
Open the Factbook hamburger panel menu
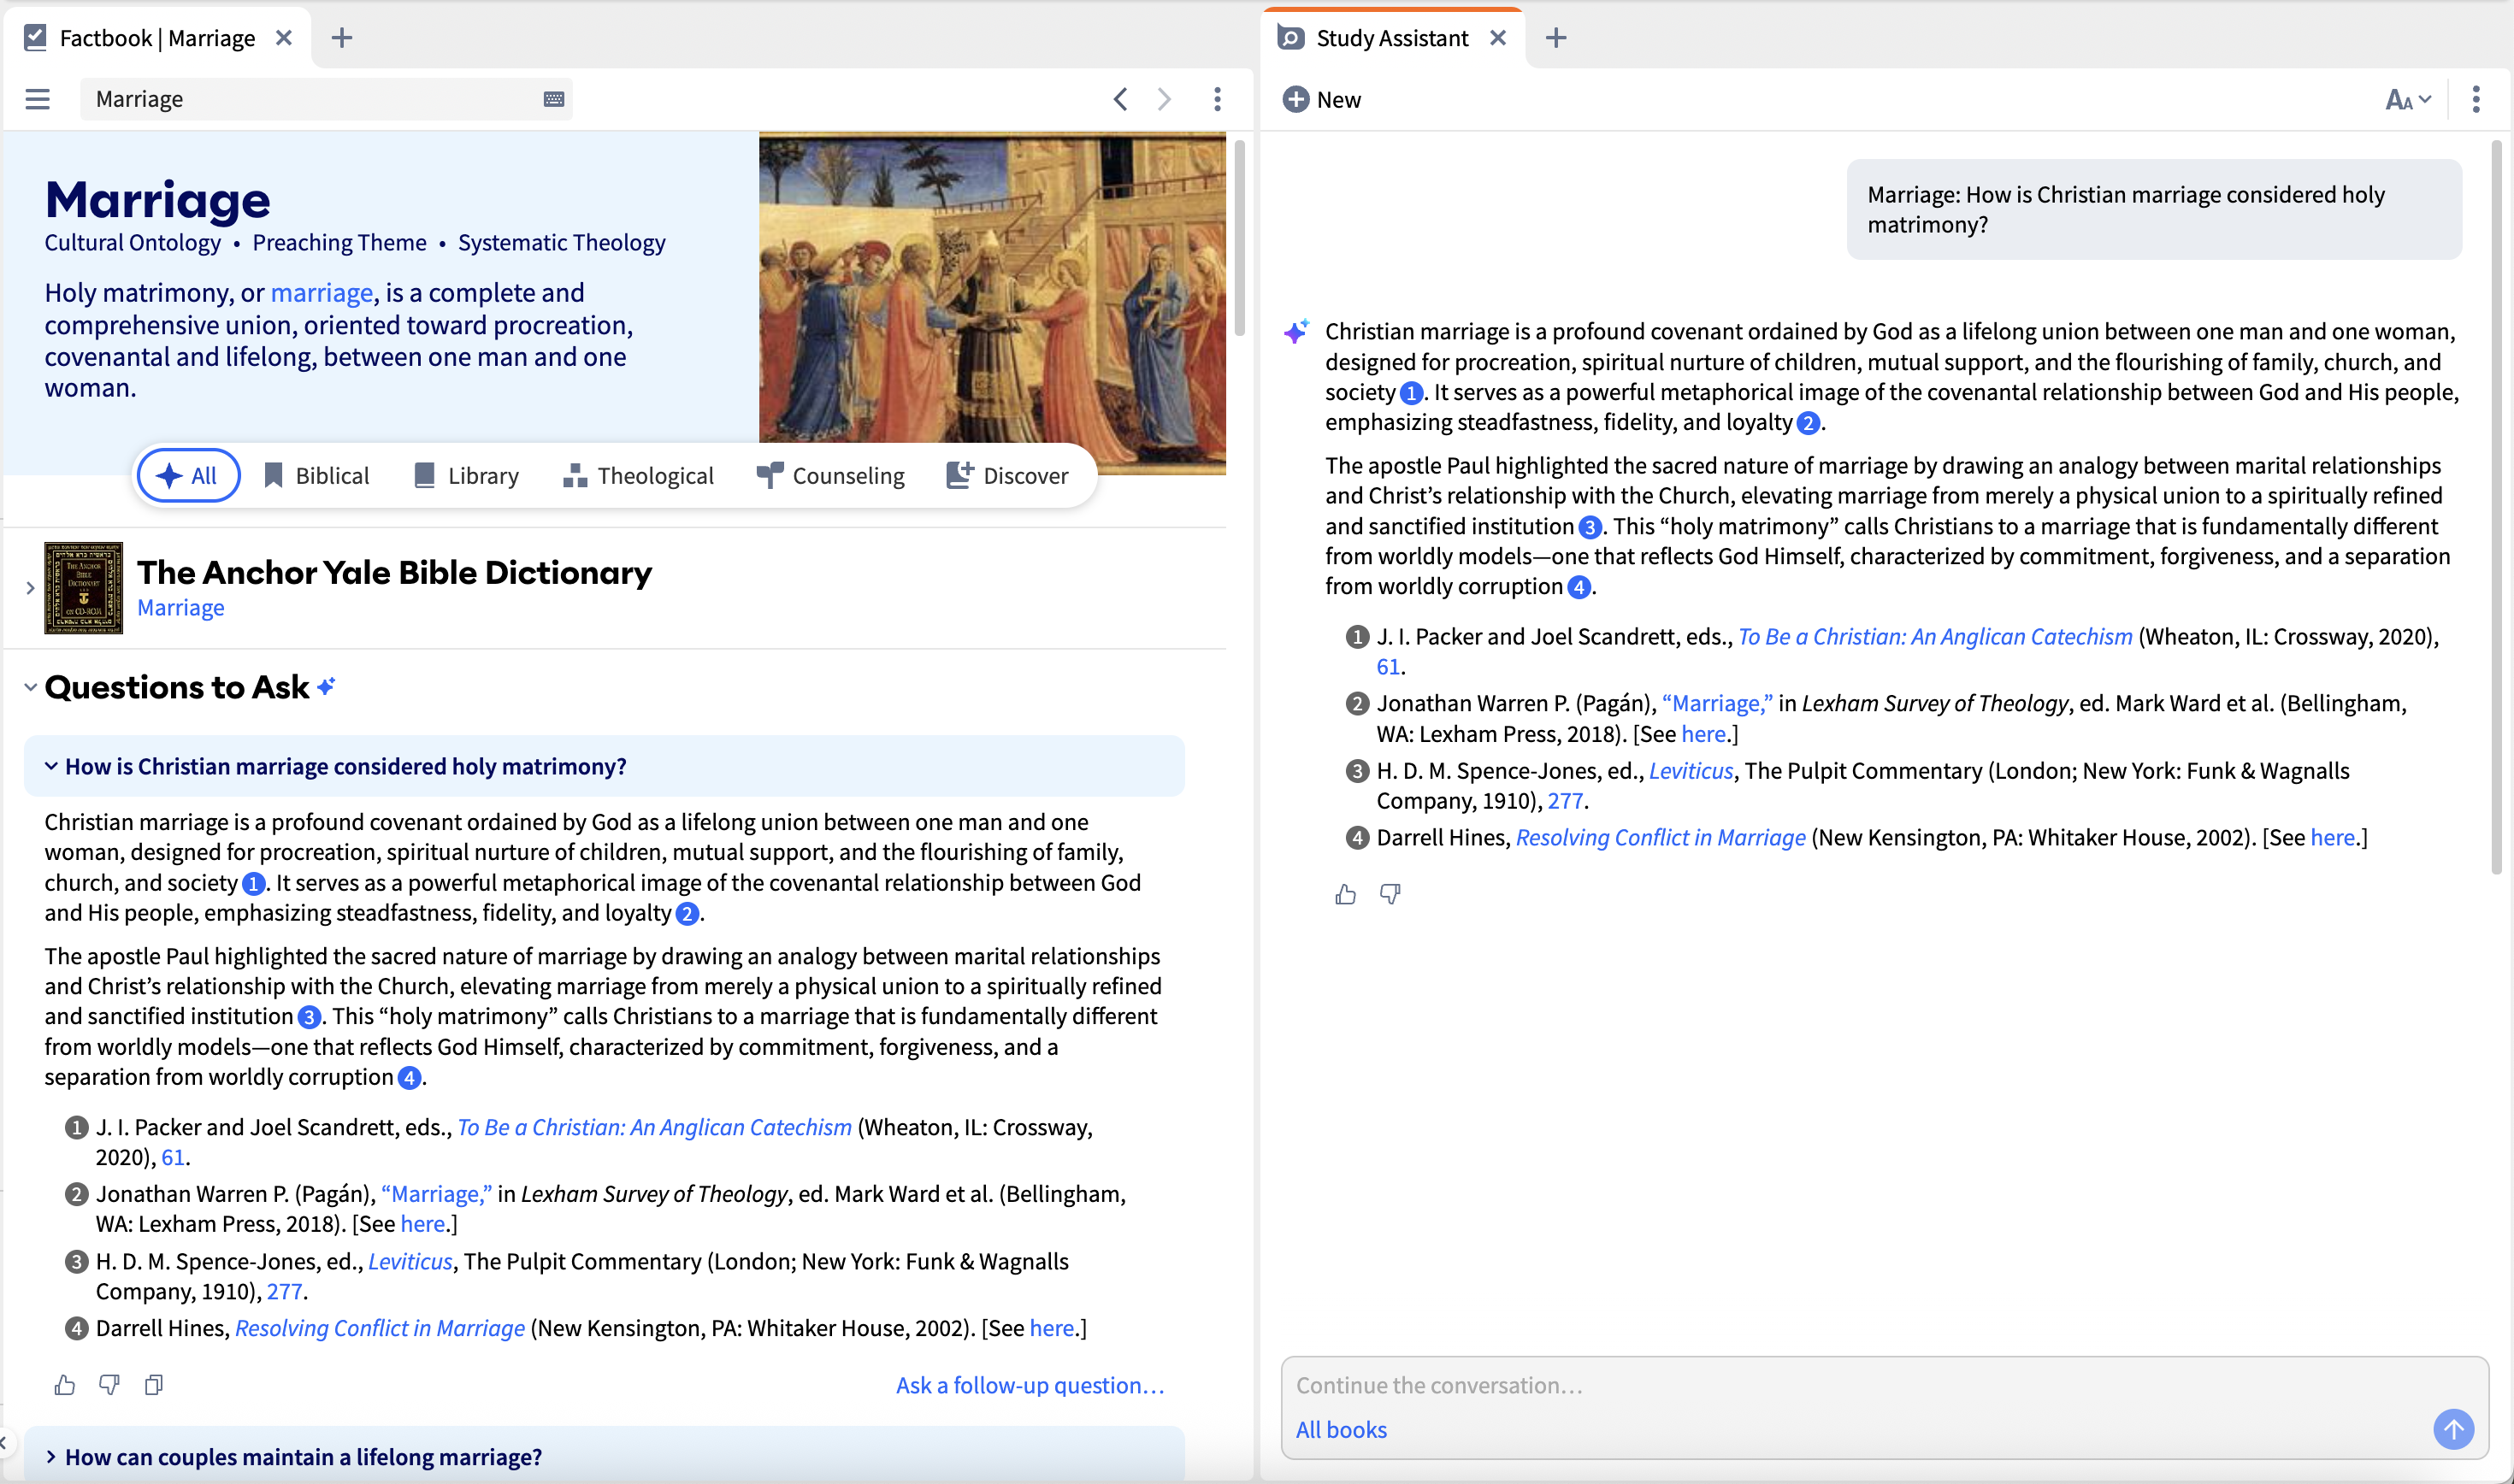(x=38, y=99)
